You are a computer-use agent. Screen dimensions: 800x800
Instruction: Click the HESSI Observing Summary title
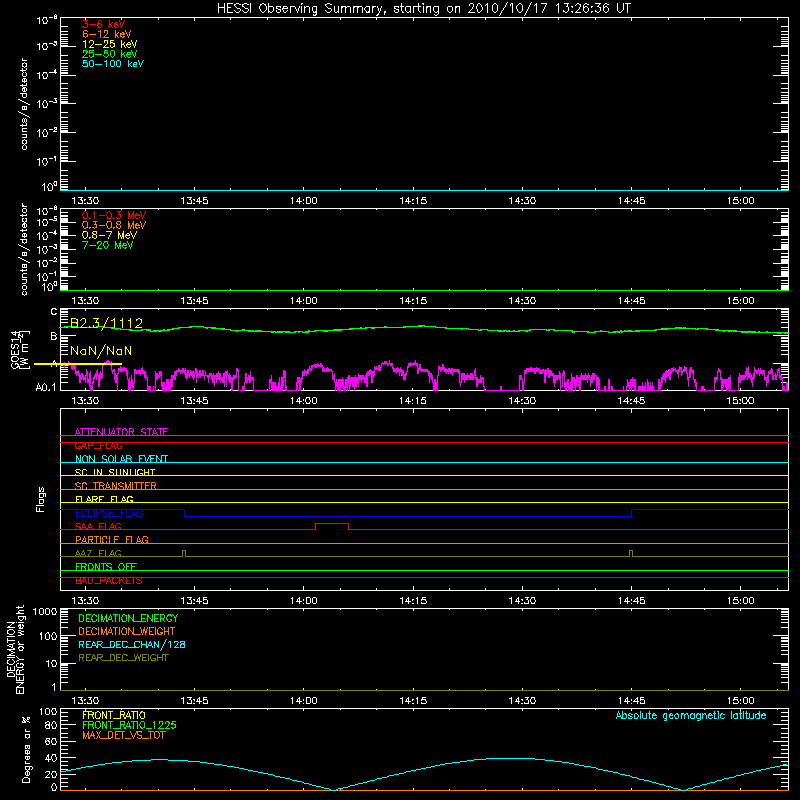(x=424, y=9)
